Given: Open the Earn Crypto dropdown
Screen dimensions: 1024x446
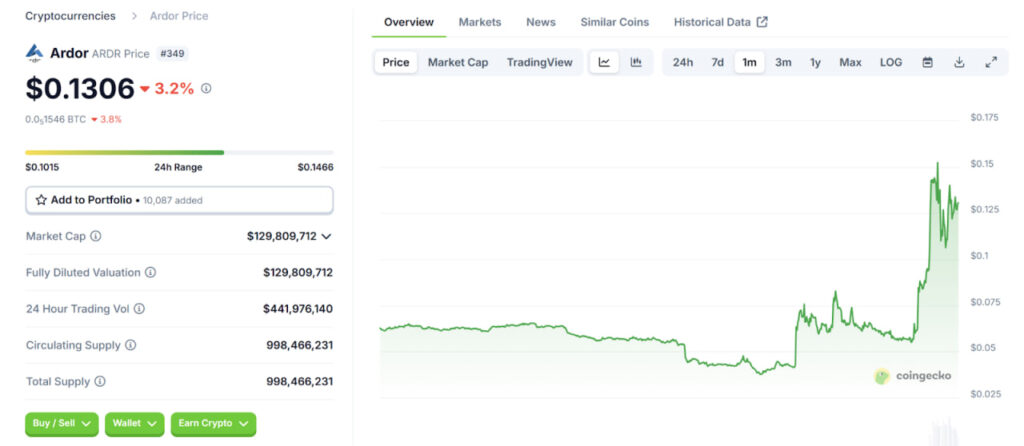Looking at the screenshot, I should (x=213, y=424).
